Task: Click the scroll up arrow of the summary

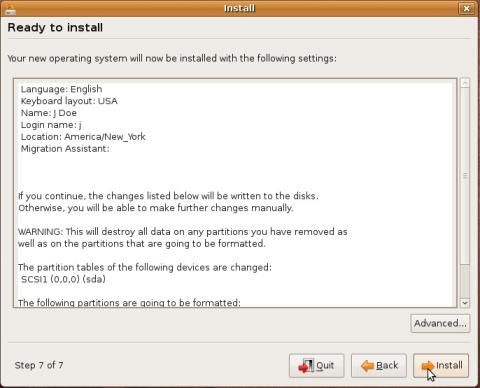Action: pos(465,83)
